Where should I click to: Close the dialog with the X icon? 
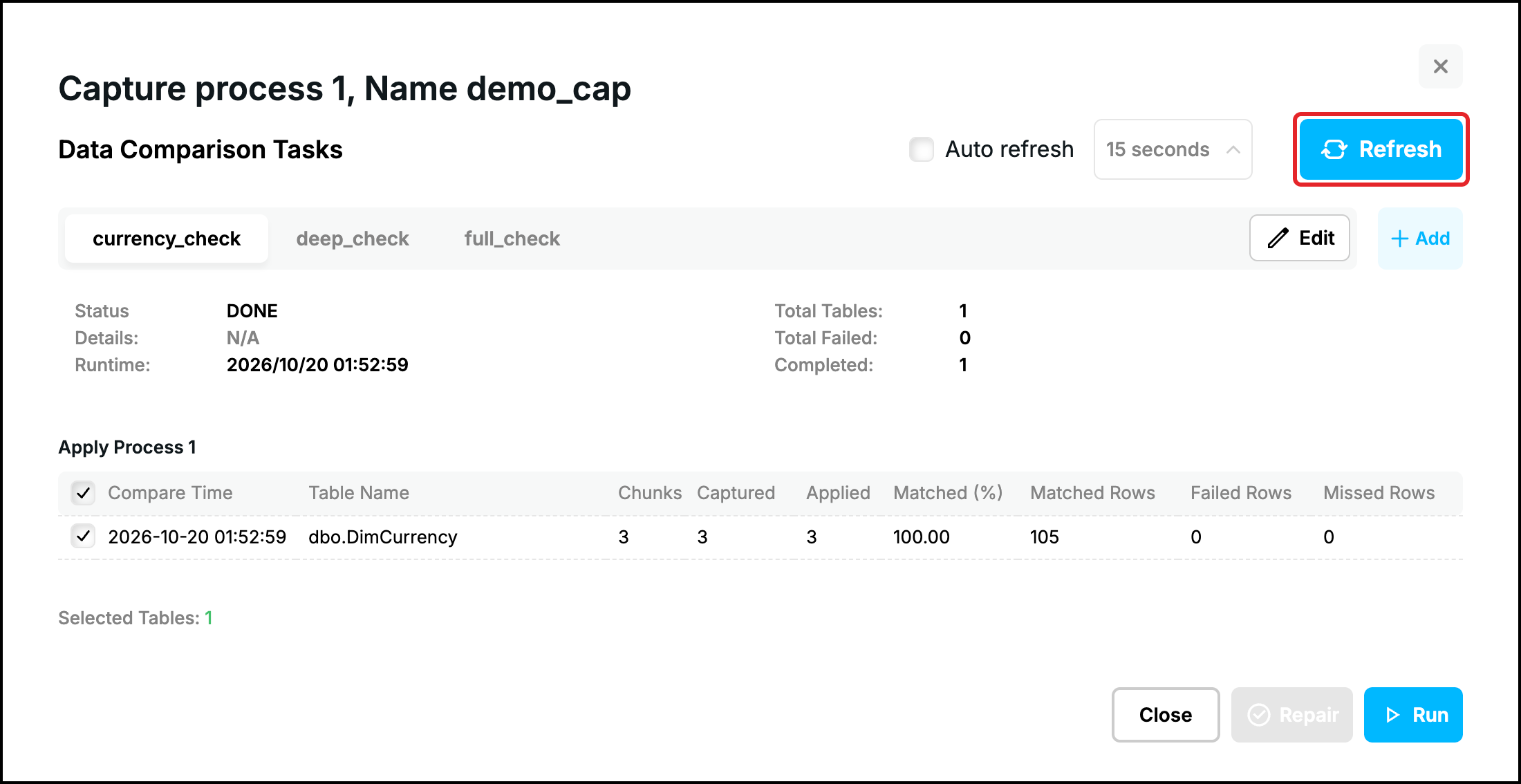coord(1440,67)
